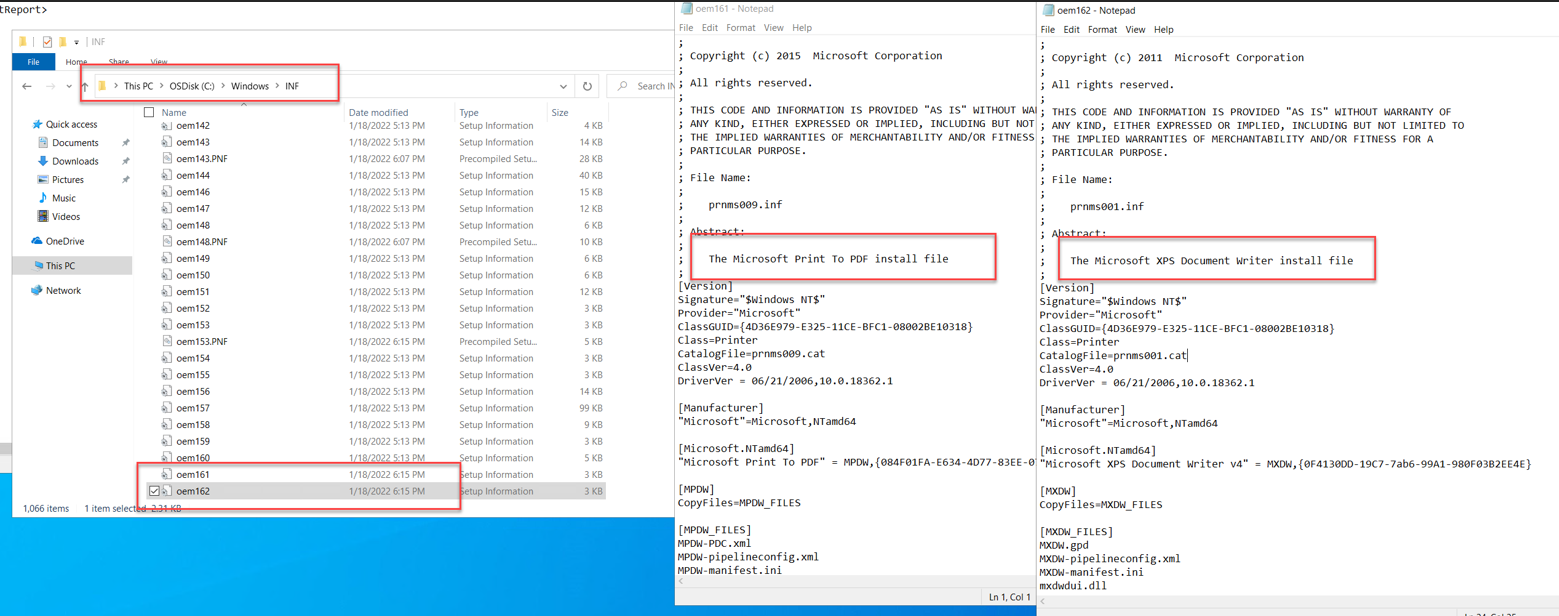The height and width of the screenshot is (616, 1559).
Task: Open View menu in oem161 Notepad
Action: click(x=774, y=28)
